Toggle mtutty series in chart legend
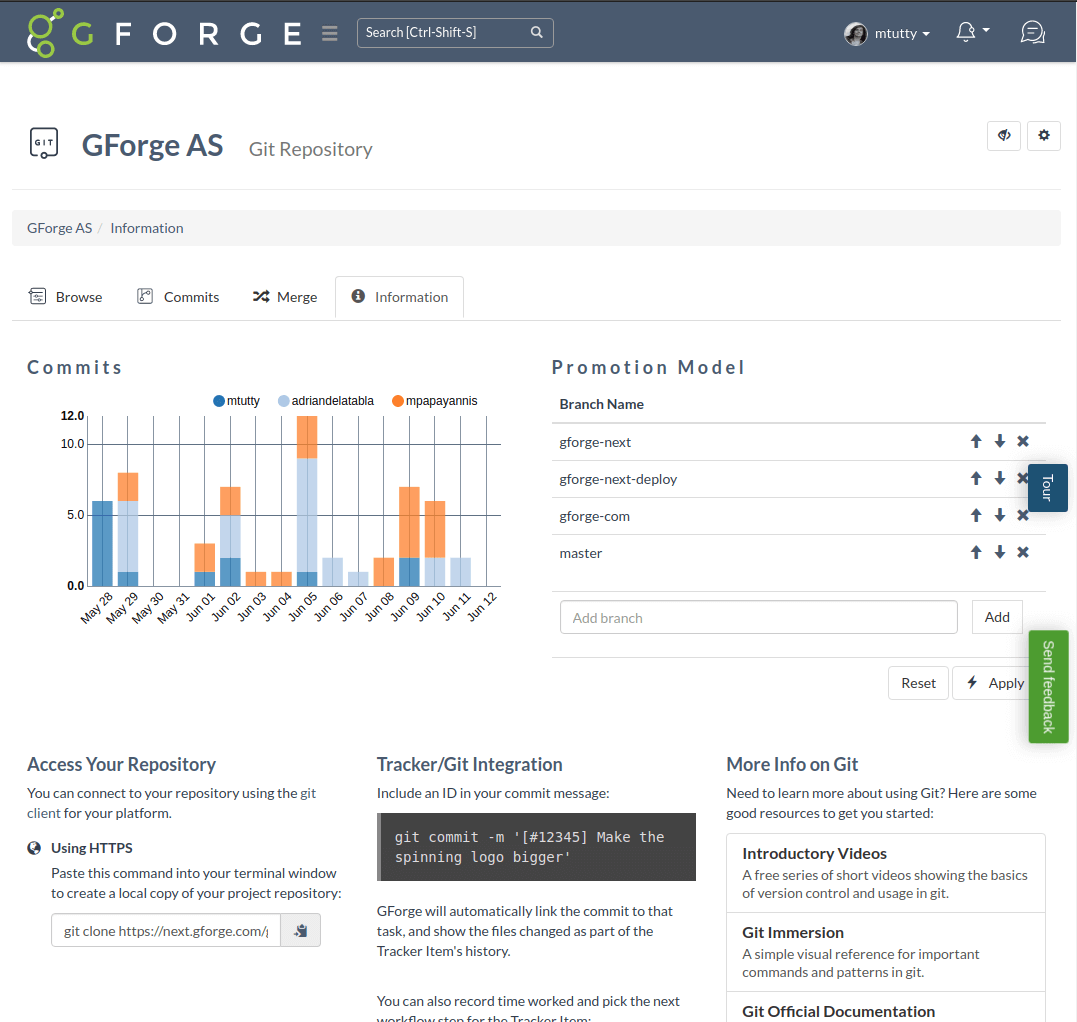Image resolution: width=1077 pixels, height=1022 pixels. tap(236, 401)
